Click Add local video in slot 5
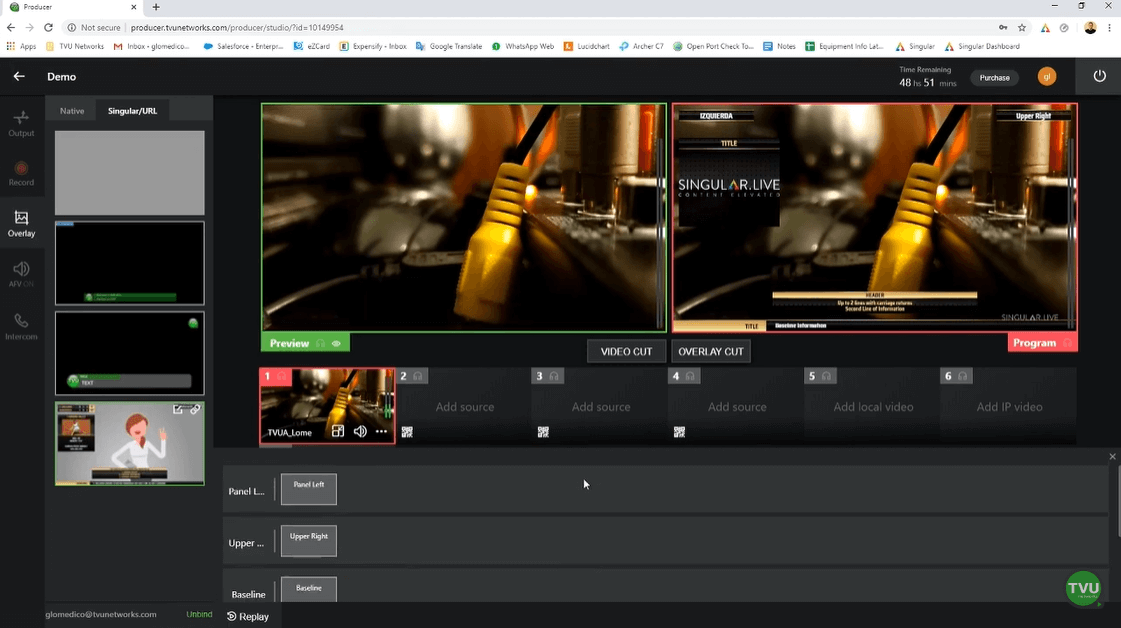 873,407
